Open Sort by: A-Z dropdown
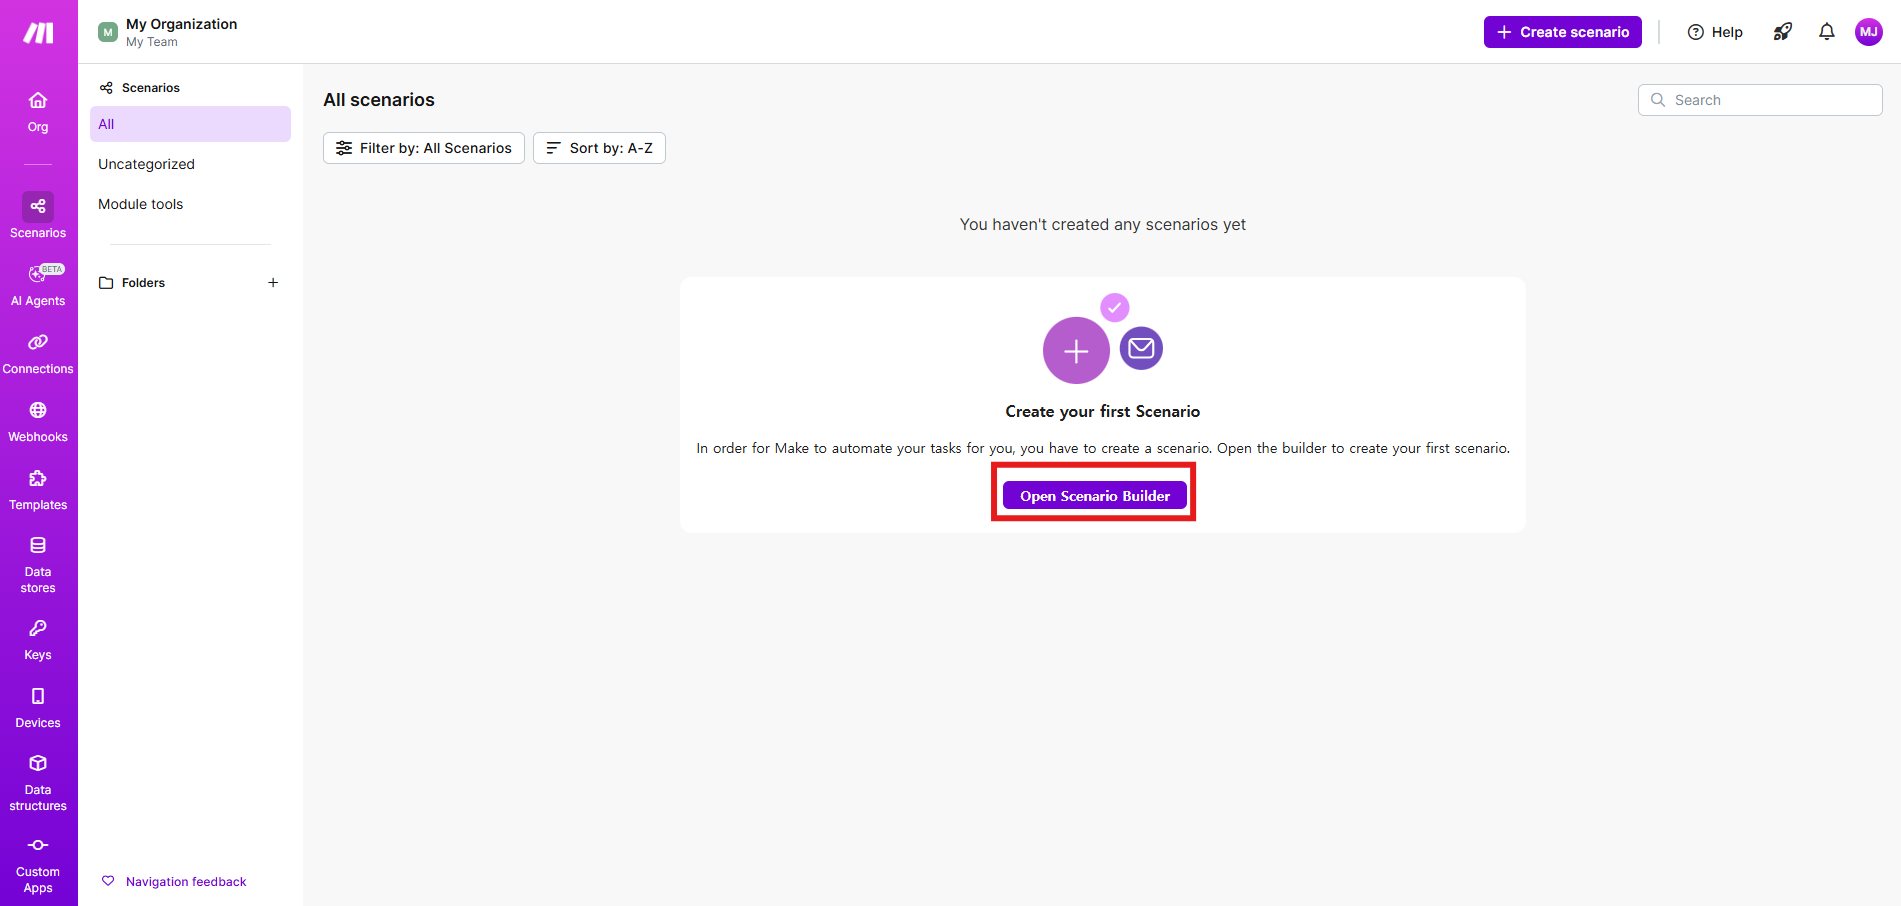 click(x=599, y=148)
